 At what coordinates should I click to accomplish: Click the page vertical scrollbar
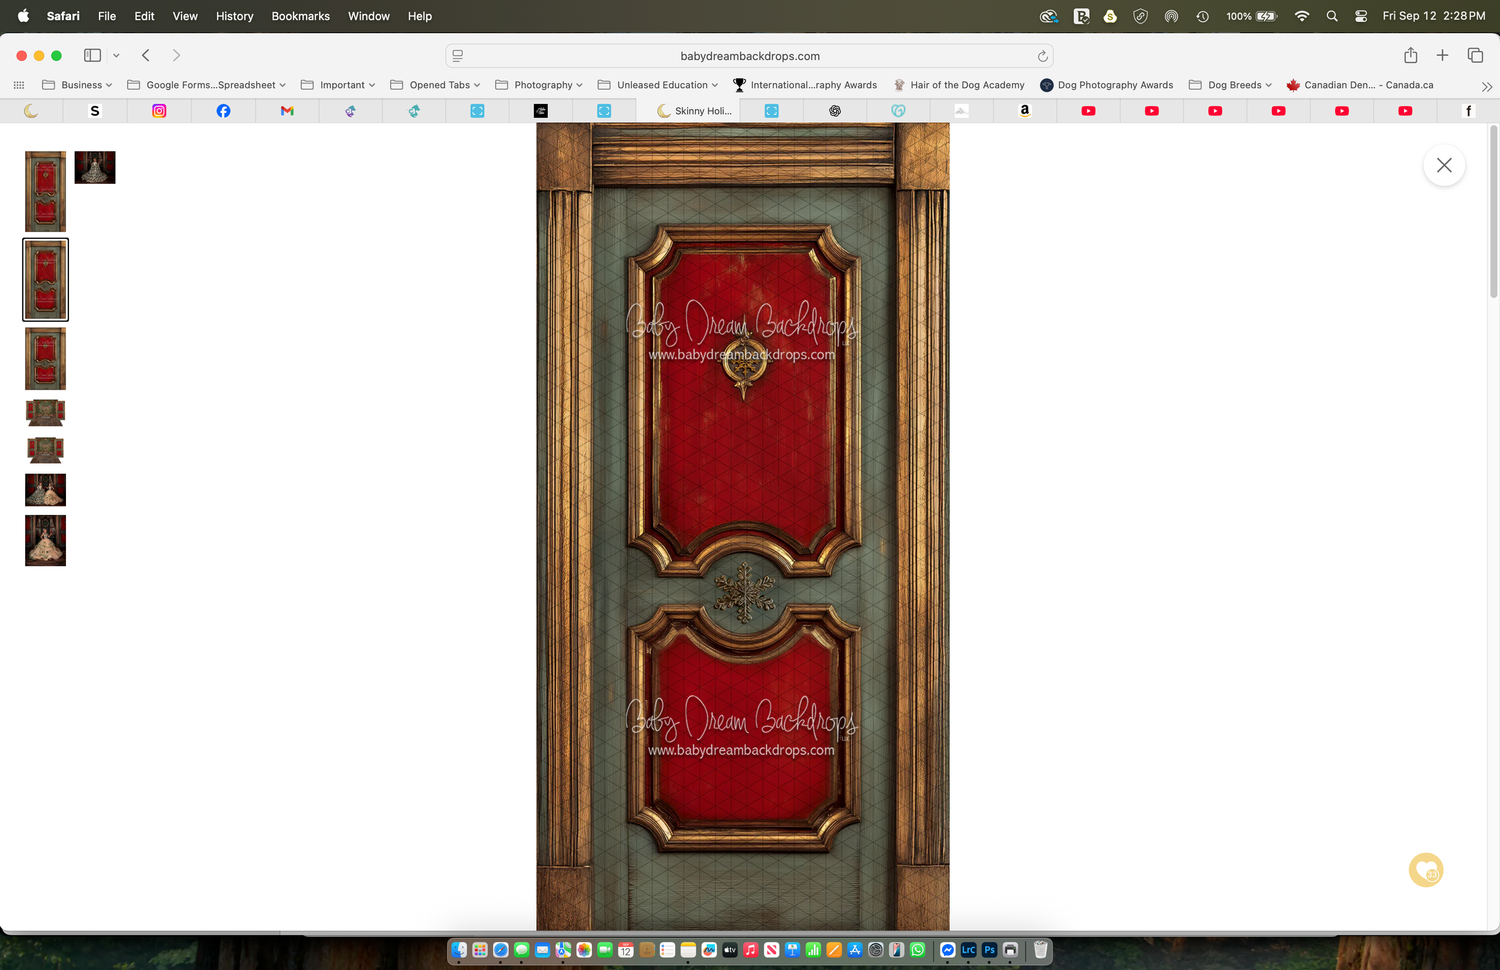1493,212
